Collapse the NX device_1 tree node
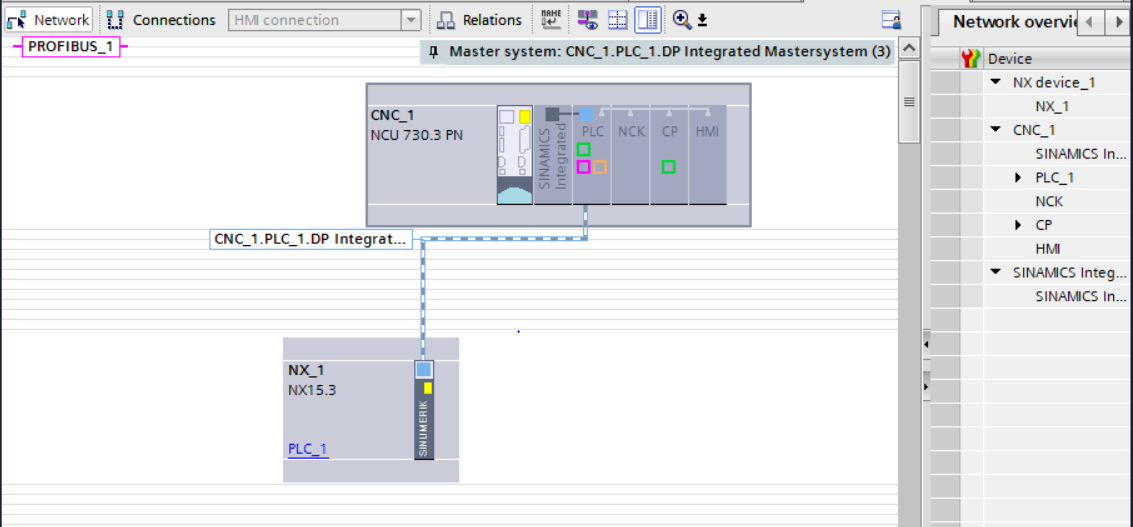The image size is (1133, 527). [x=997, y=82]
